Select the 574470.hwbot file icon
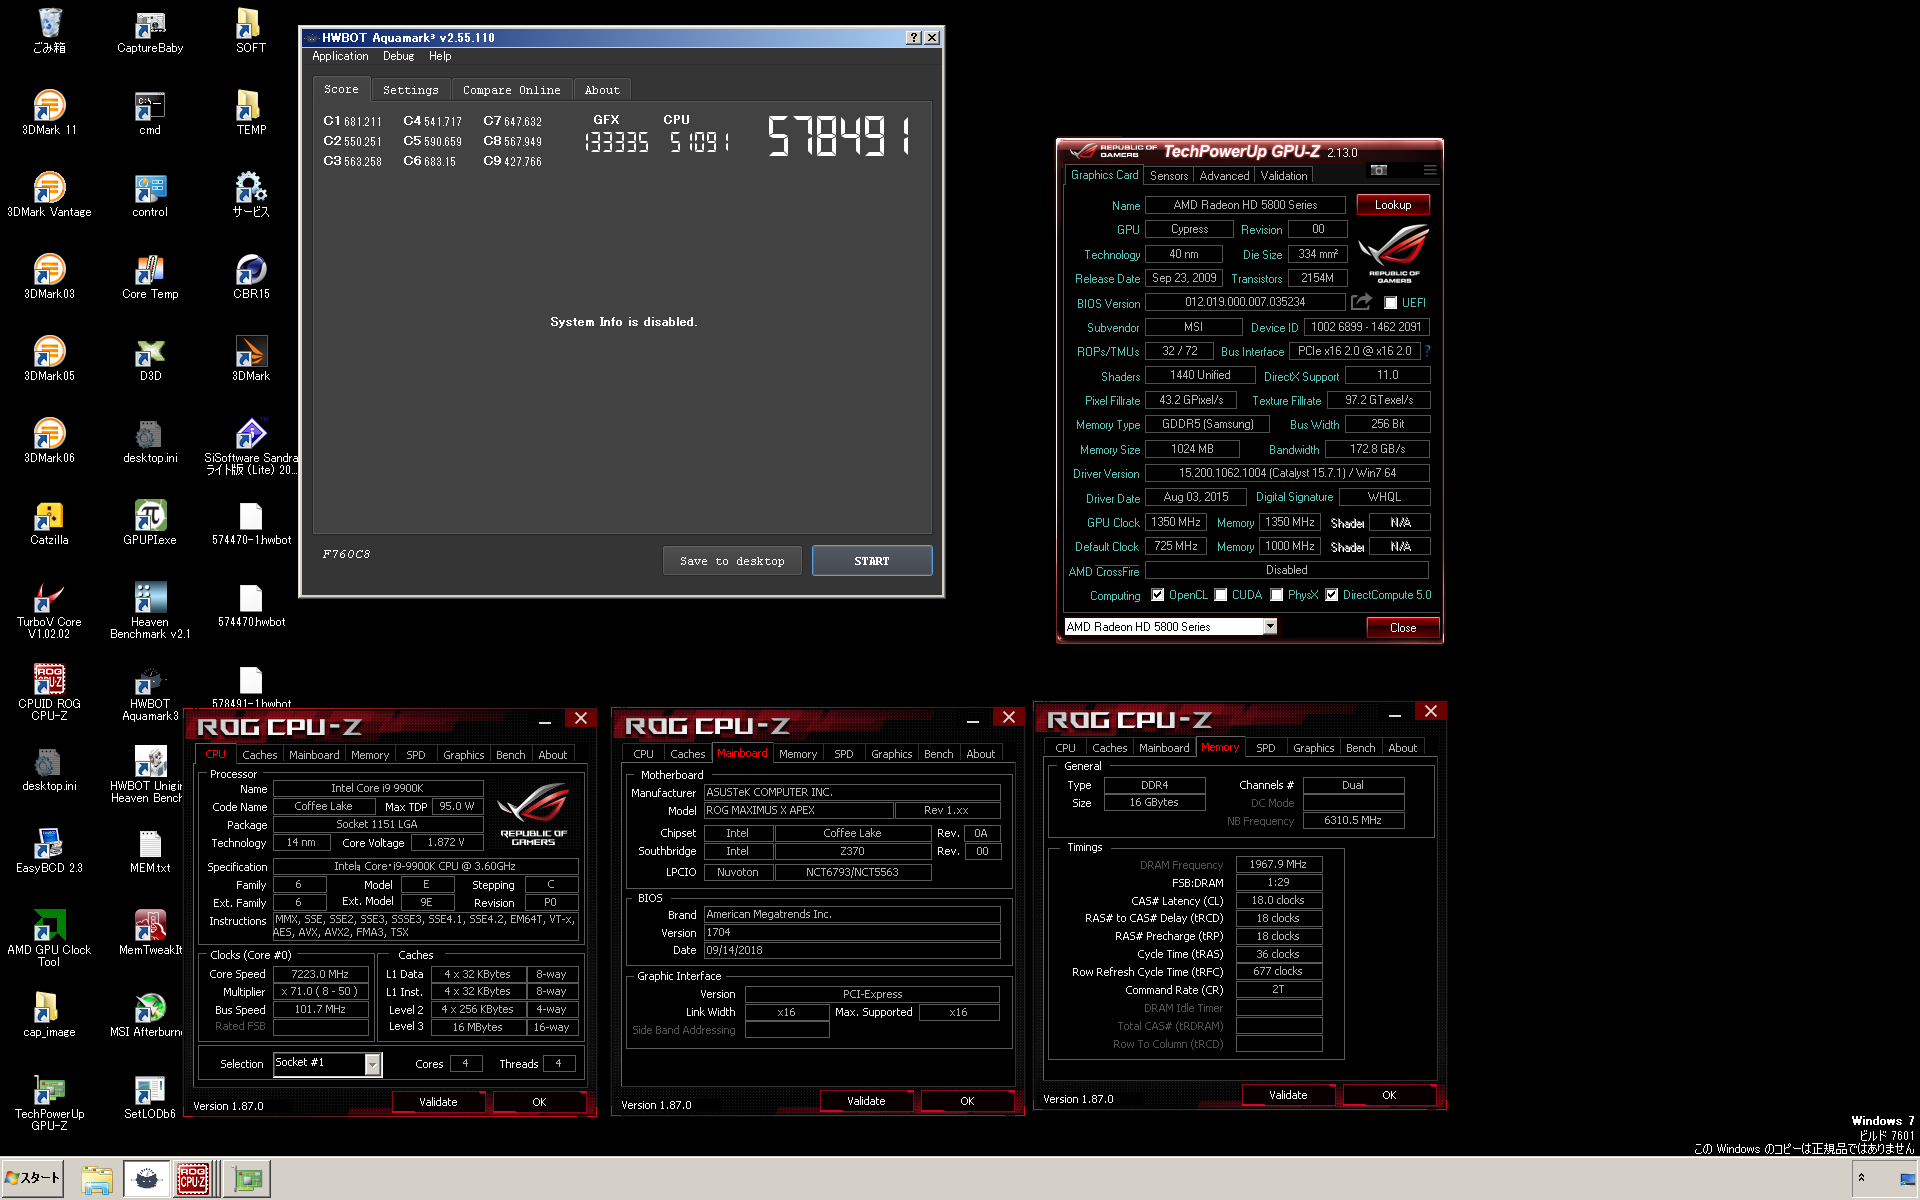1920x1200 pixels. click(x=251, y=604)
